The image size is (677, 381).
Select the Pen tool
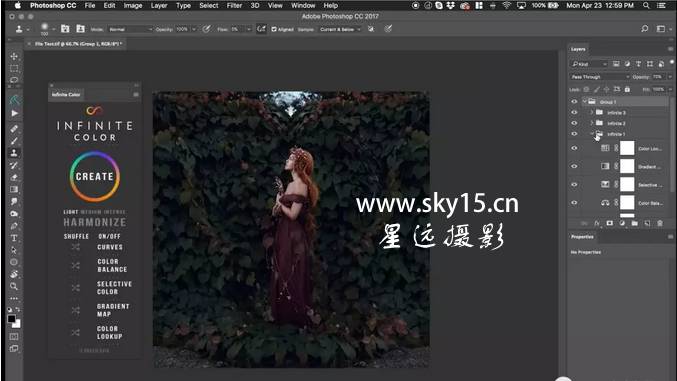coord(14,225)
